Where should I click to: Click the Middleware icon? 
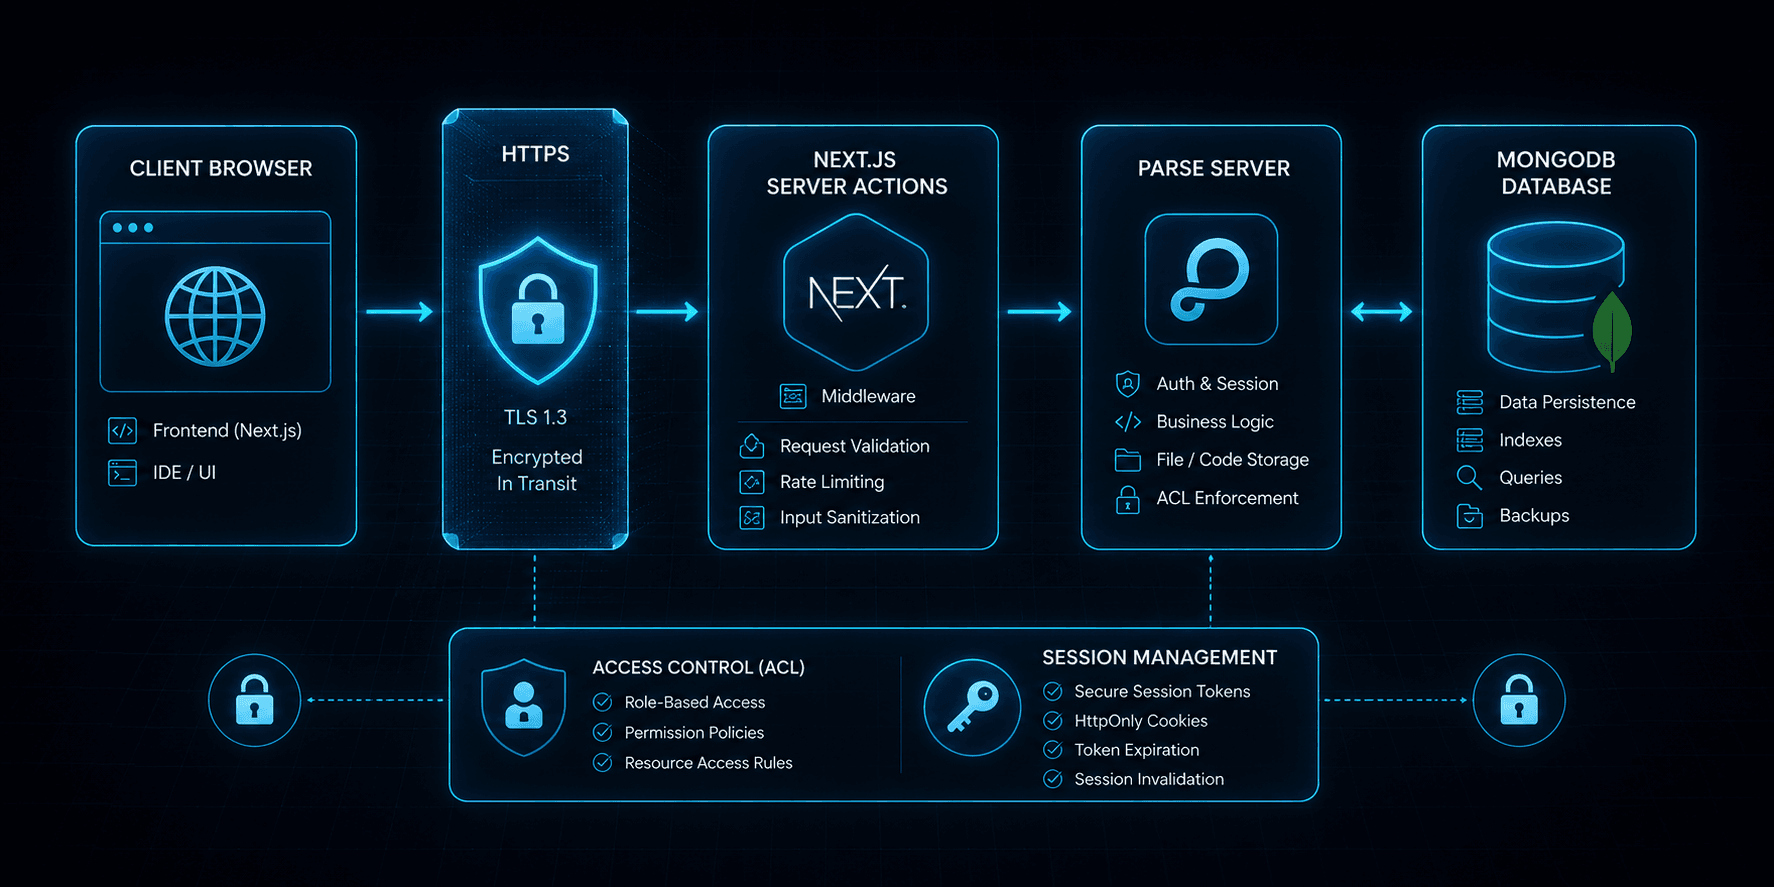click(793, 397)
